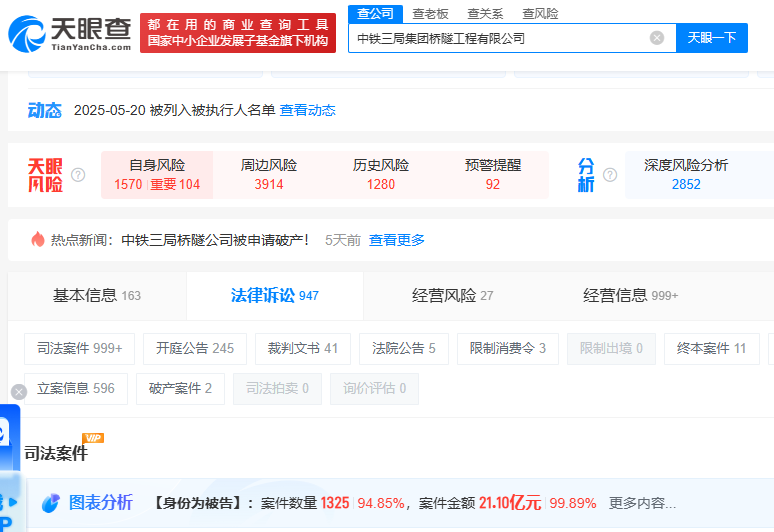Expand 更多内容 in chart analysis row
Viewport: 774px width, 532px height.
tap(642, 503)
